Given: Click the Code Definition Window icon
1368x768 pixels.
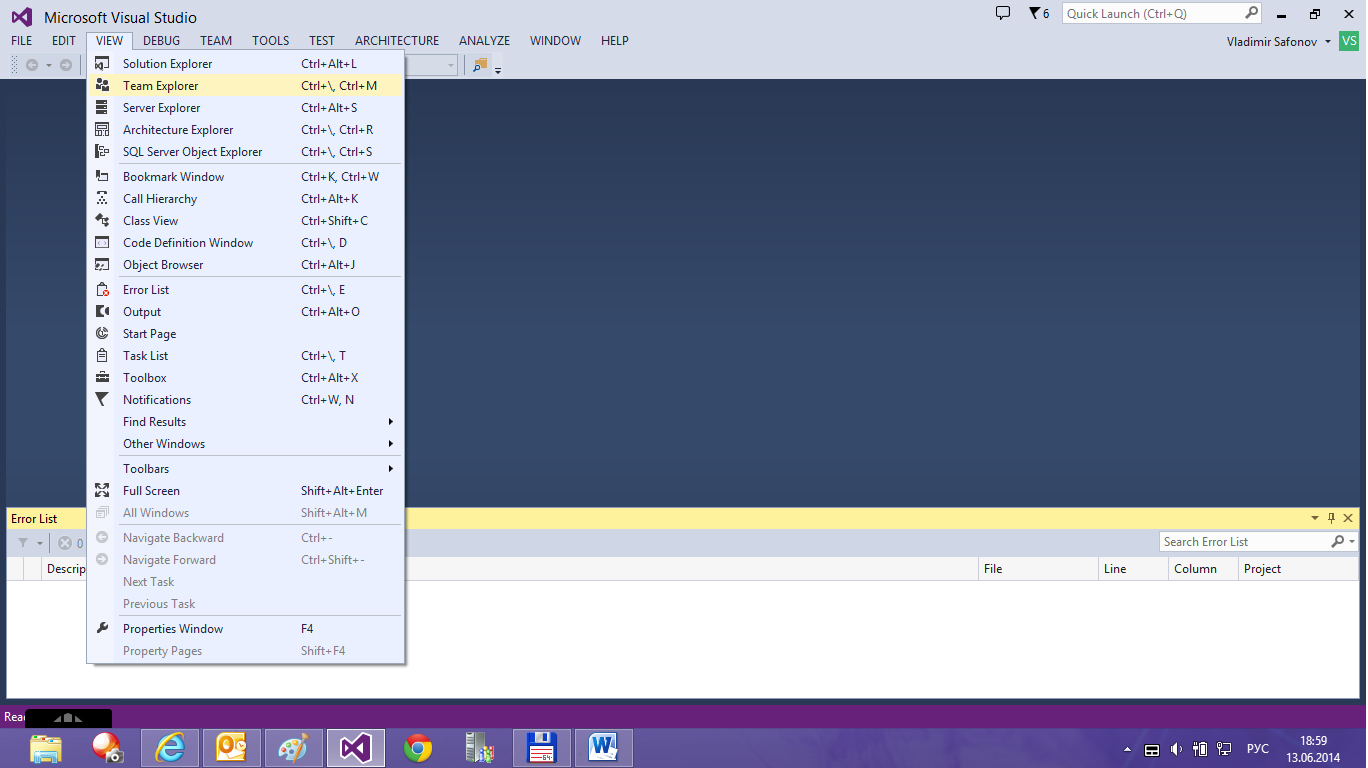Looking at the screenshot, I should [x=102, y=243].
